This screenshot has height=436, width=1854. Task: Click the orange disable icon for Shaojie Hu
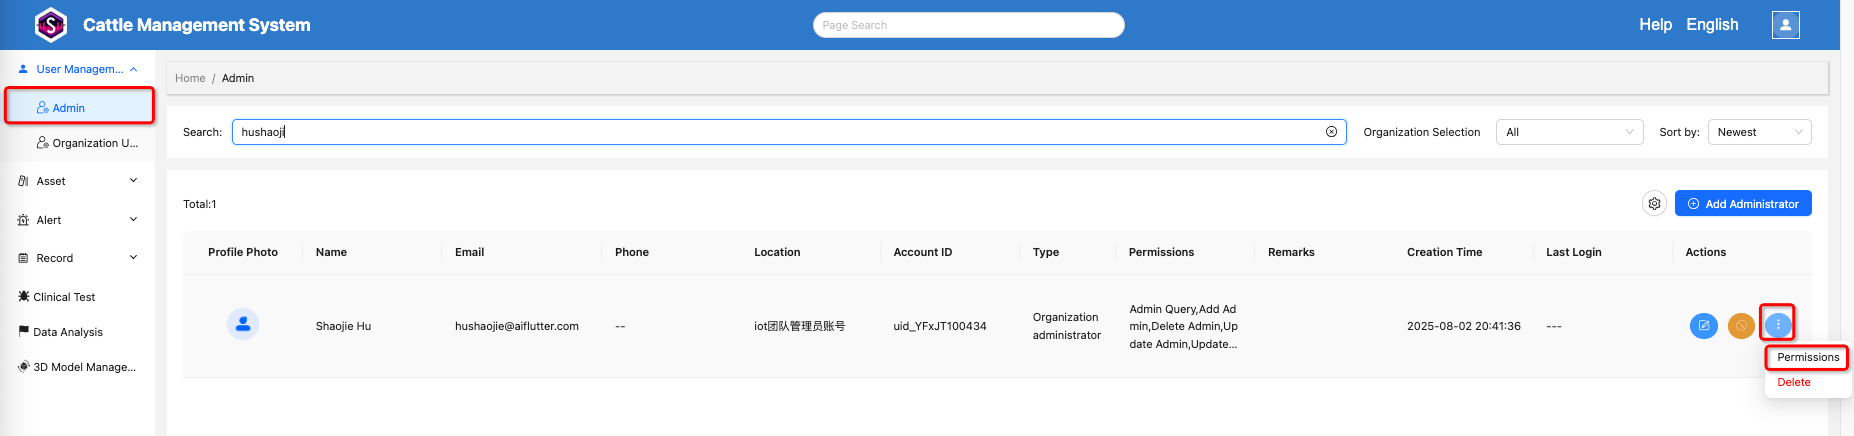pos(1741,326)
